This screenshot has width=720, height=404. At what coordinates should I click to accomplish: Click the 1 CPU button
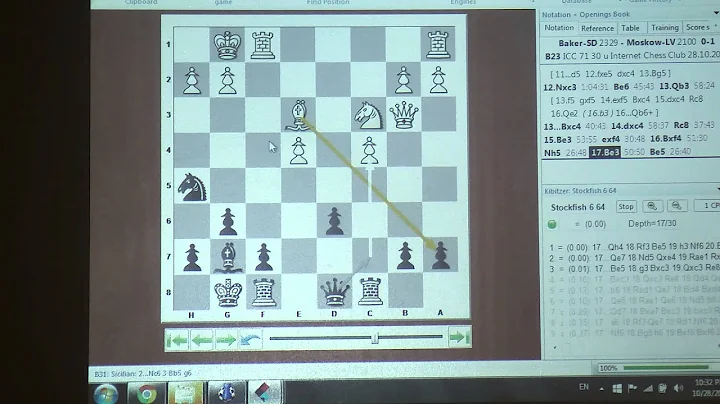point(707,205)
